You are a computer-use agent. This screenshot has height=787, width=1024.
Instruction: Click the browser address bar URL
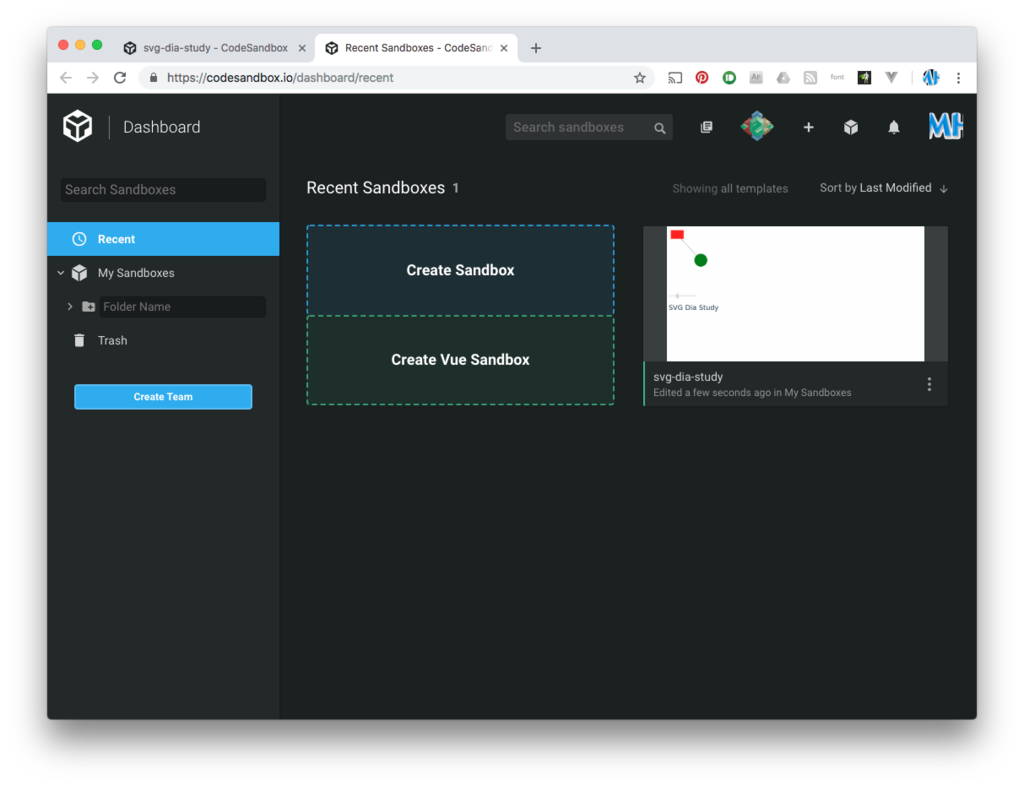pos(280,78)
